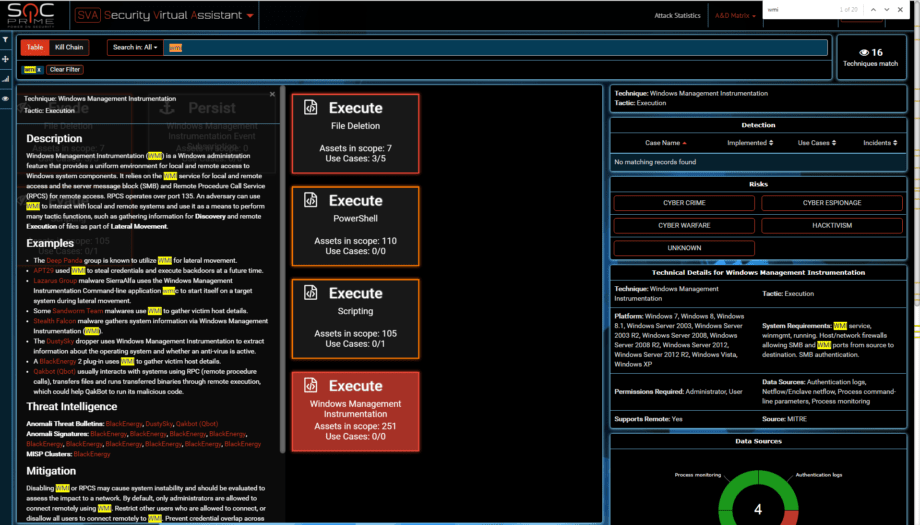Sort detection table by Case Name
This screenshot has height=525, width=920.
tap(662, 143)
